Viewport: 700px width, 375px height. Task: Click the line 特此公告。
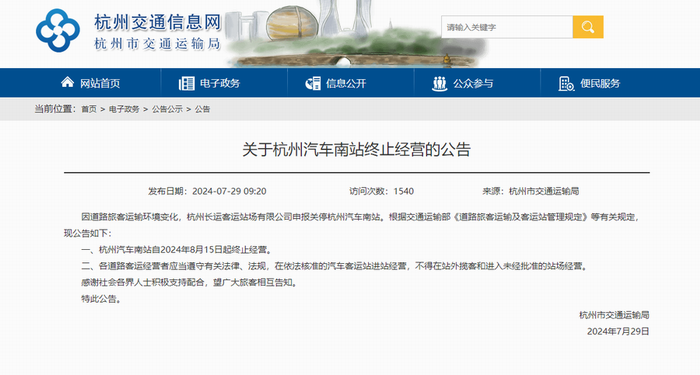click(x=101, y=299)
